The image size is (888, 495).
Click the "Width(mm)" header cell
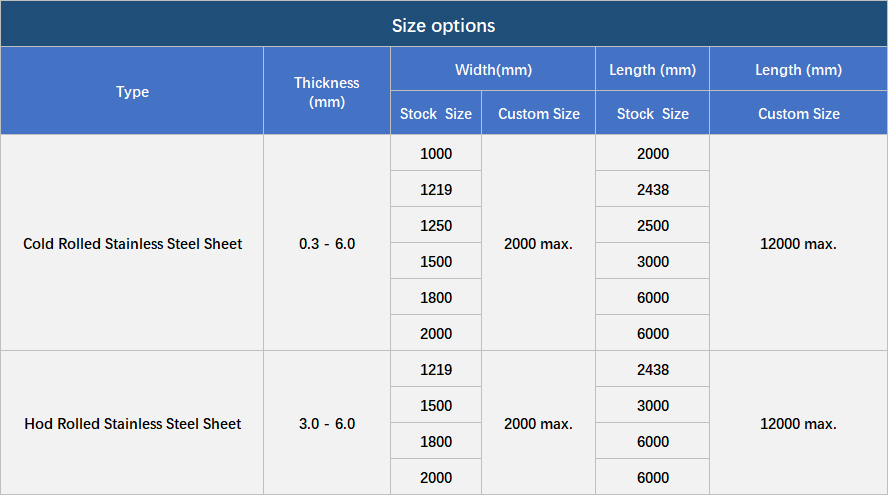493,70
